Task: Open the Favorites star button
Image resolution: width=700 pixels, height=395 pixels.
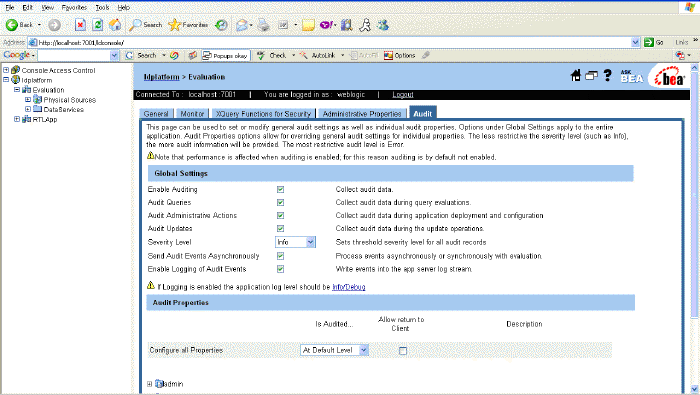Action: click(x=188, y=25)
